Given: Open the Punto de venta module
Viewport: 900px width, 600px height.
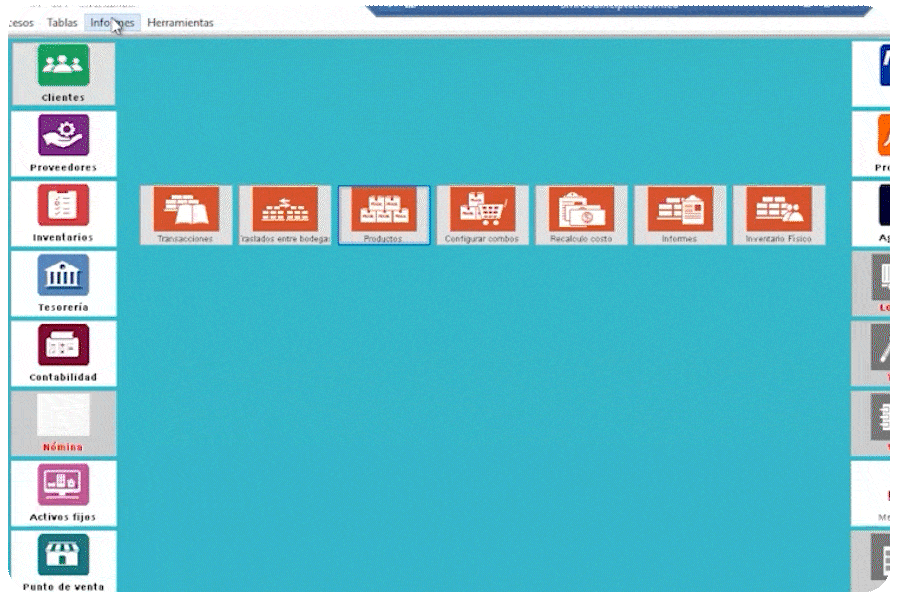Looking at the screenshot, I should [63, 562].
